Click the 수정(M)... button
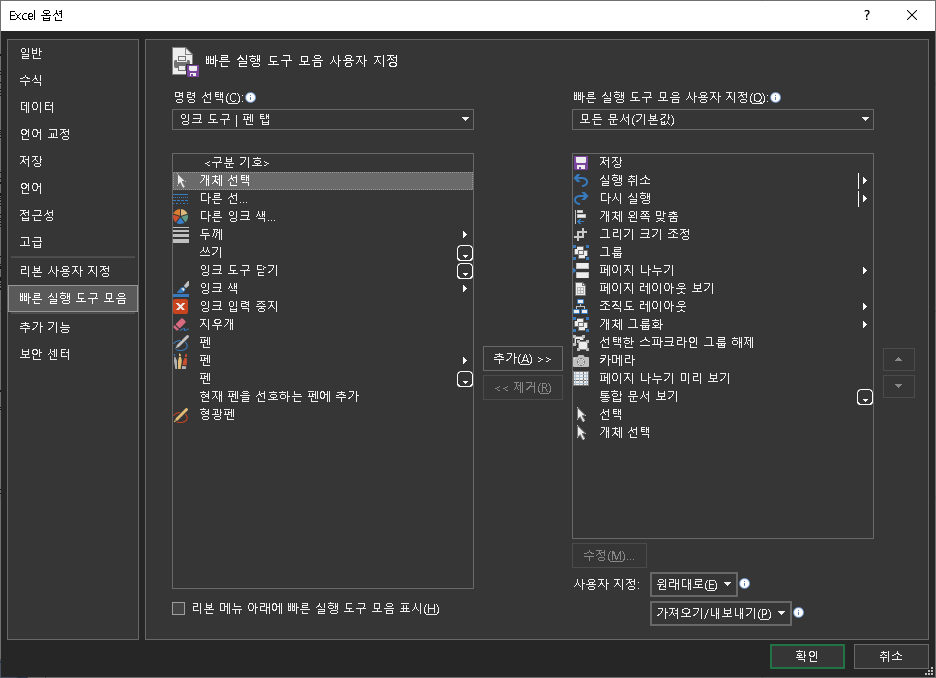The height and width of the screenshot is (678, 936). tap(609, 556)
